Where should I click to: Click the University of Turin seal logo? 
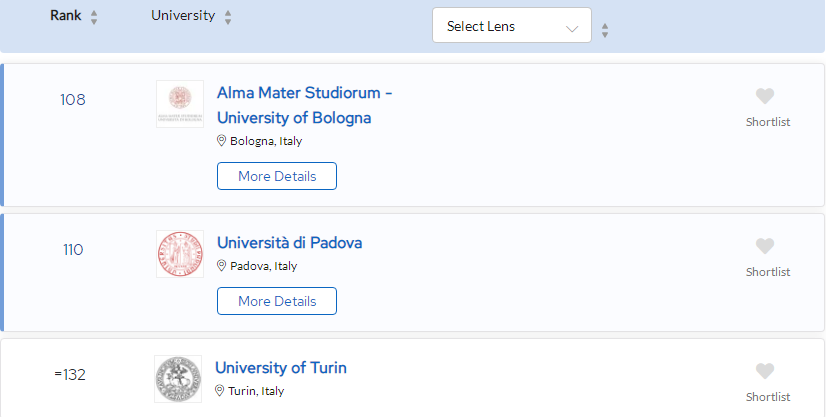coord(178,379)
